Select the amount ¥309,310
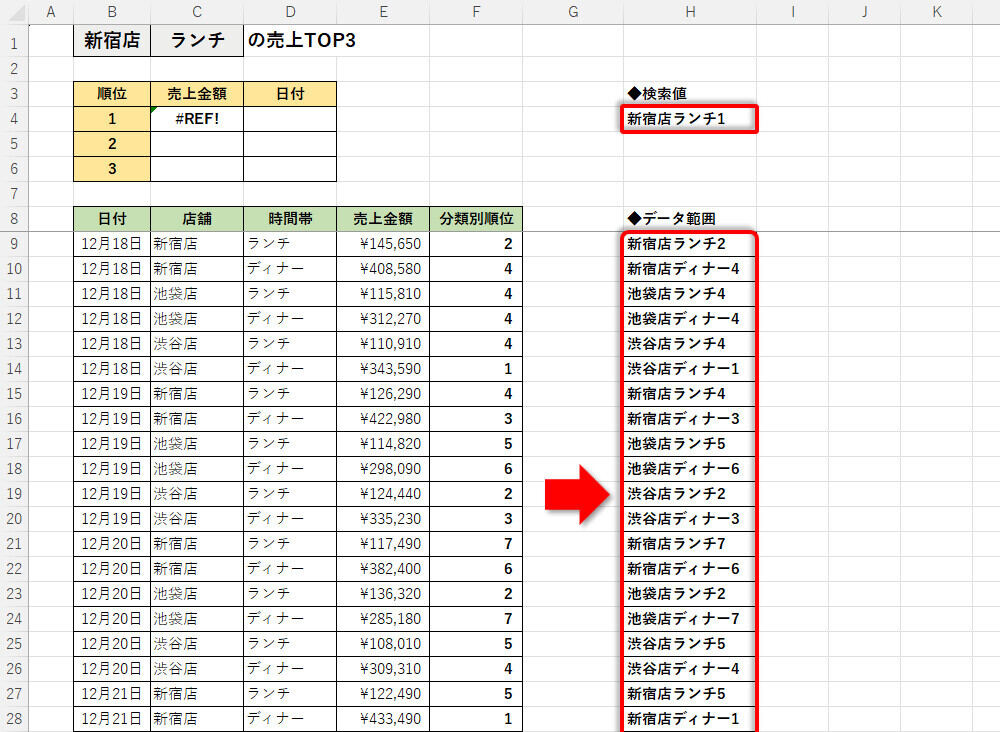The height and width of the screenshot is (732, 1000). (x=383, y=669)
